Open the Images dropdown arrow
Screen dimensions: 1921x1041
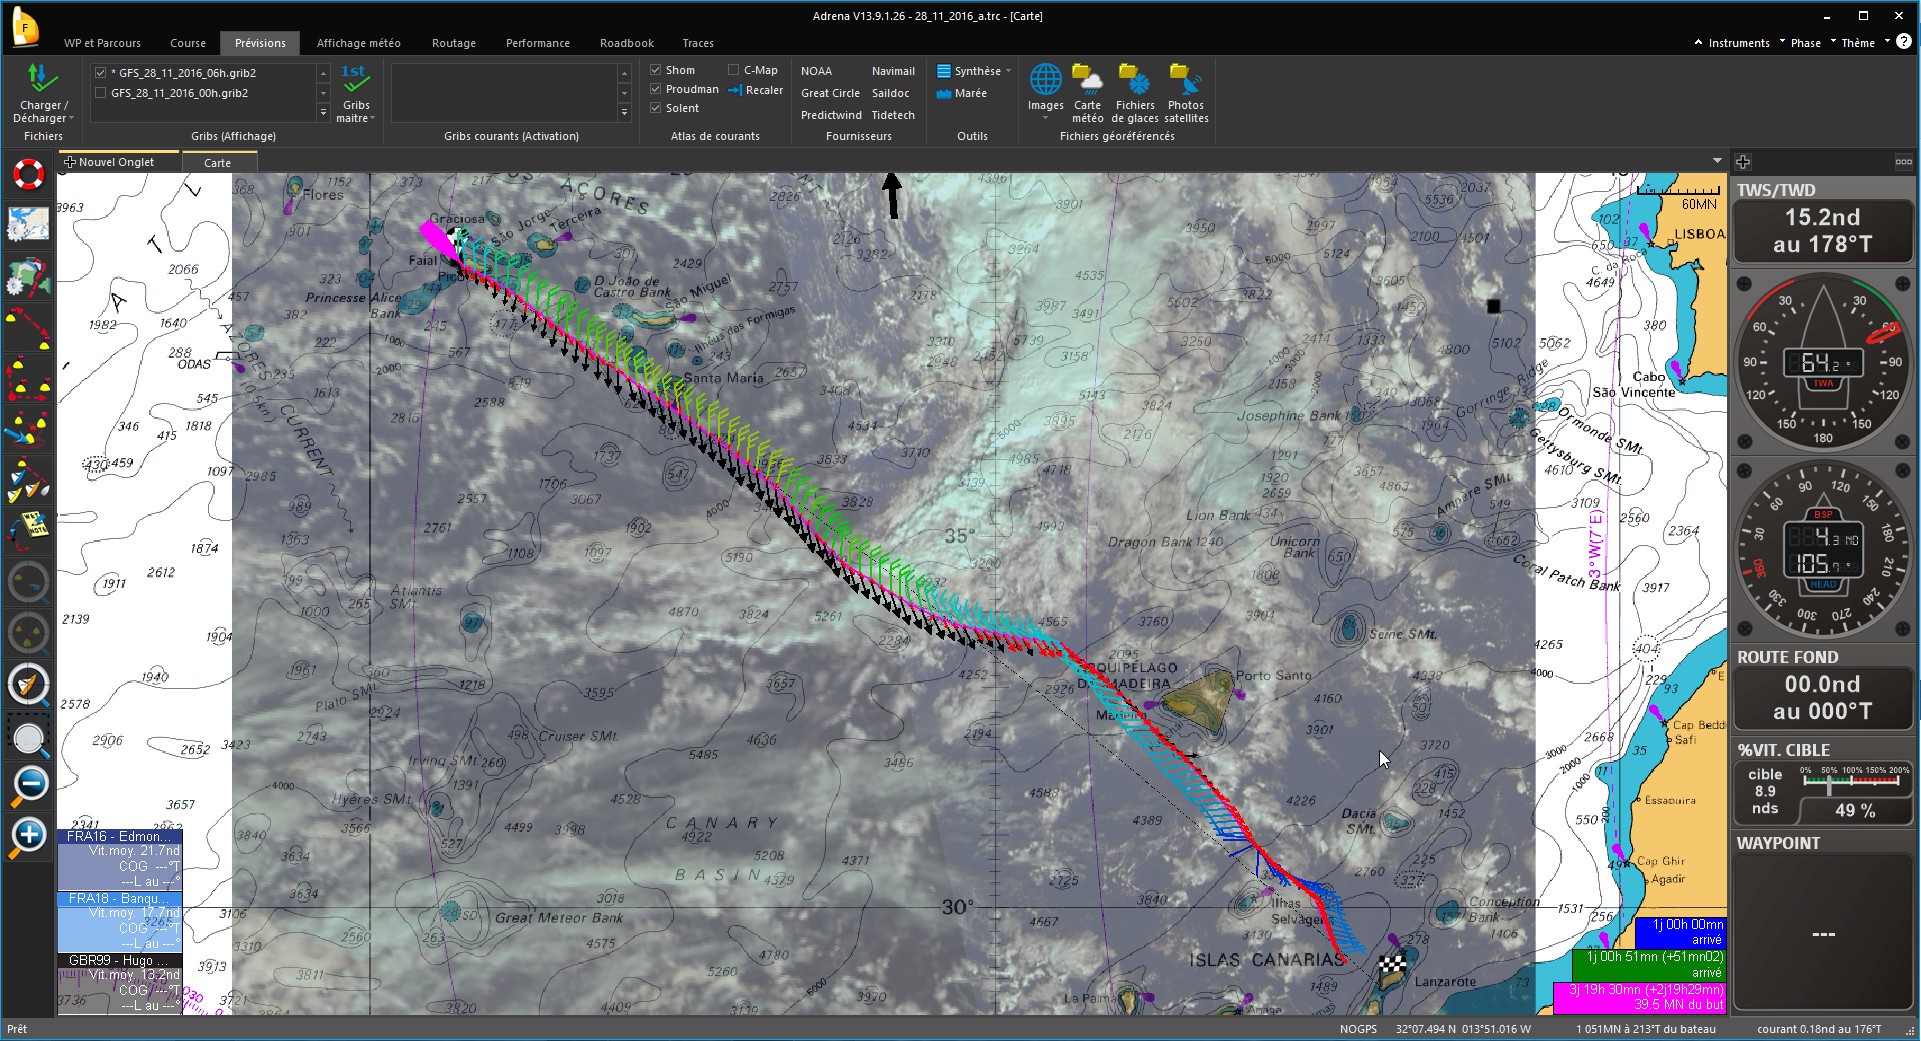1045,118
